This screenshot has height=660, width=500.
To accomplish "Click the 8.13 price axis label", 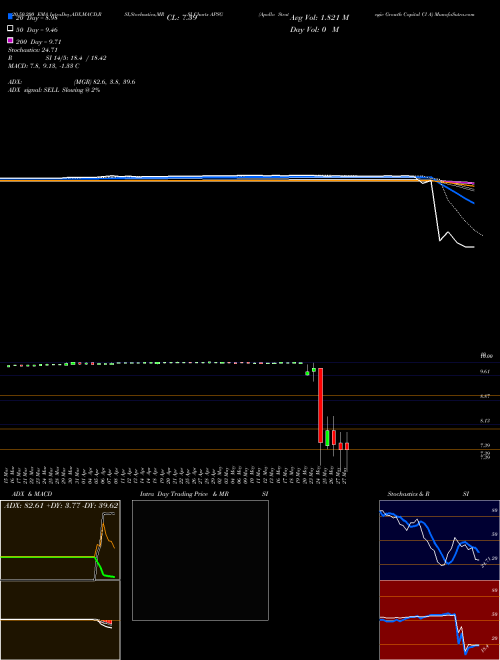I will pyautogui.click(x=484, y=420).
